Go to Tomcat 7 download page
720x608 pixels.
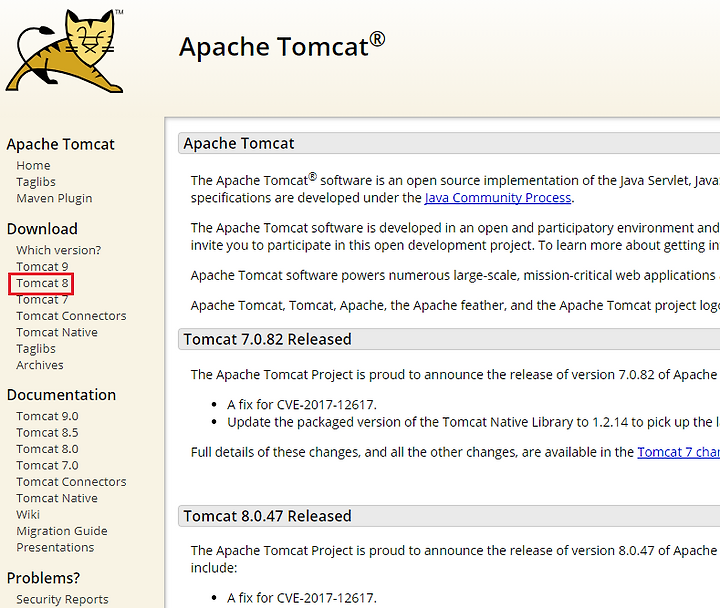point(42,299)
